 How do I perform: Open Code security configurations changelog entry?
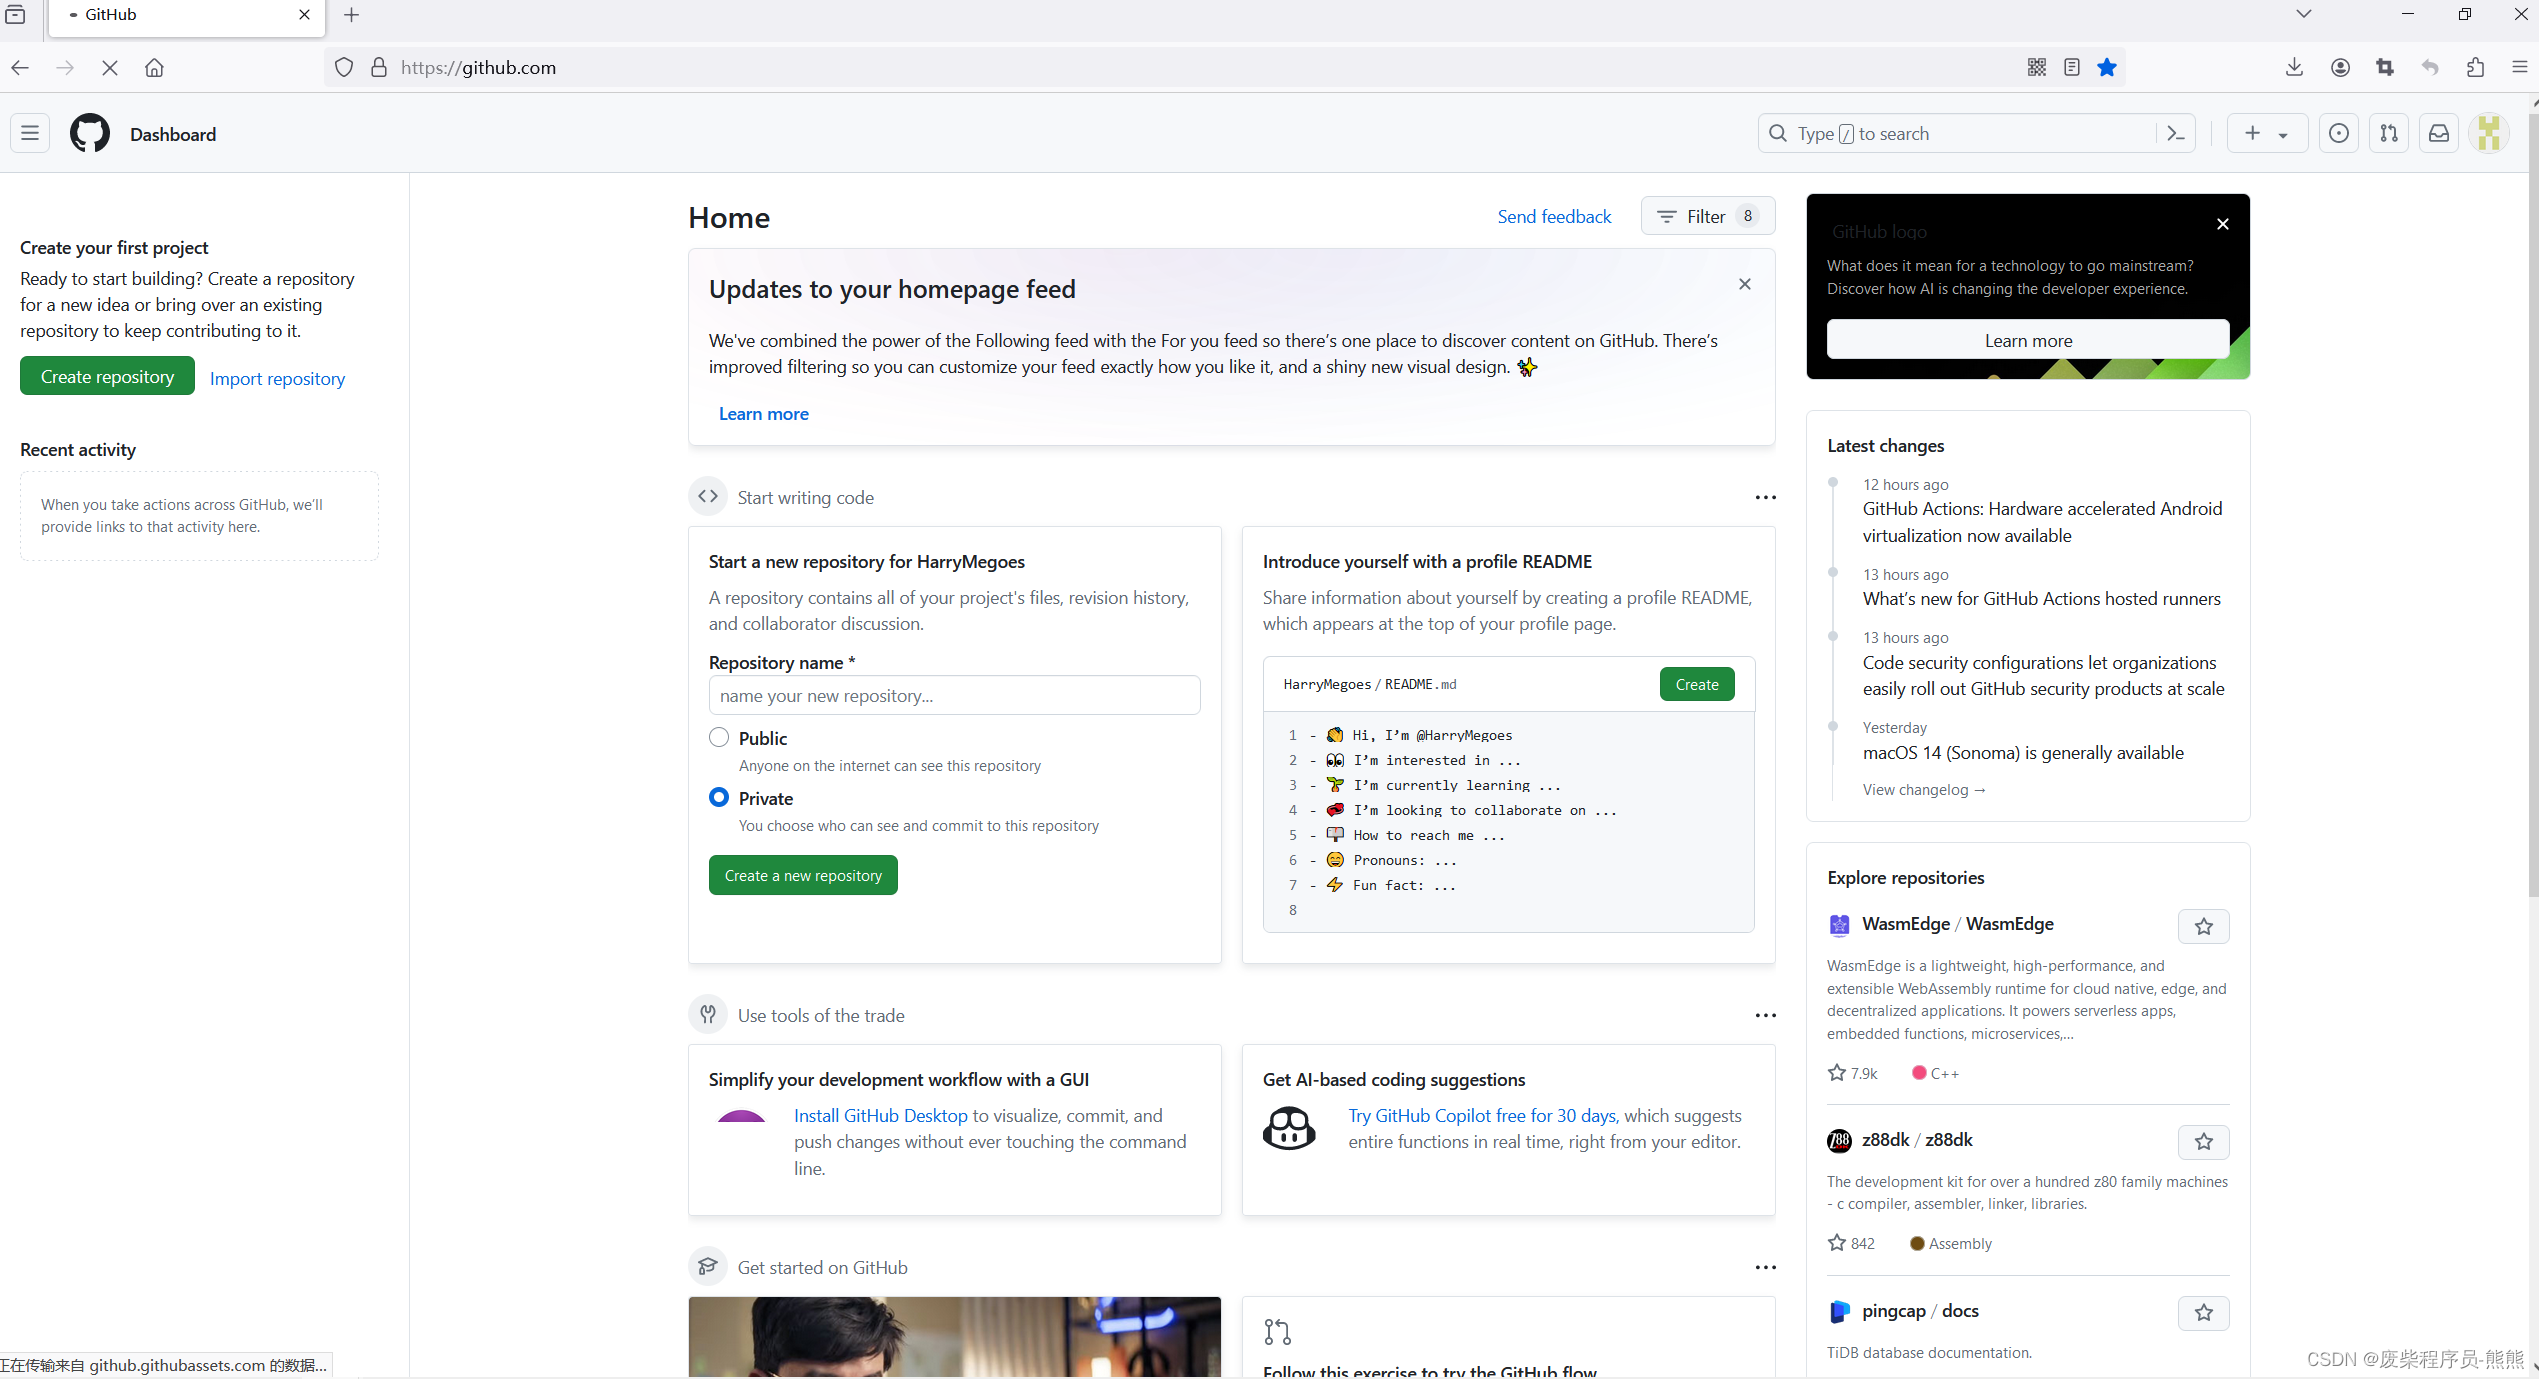click(x=2043, y=675)
